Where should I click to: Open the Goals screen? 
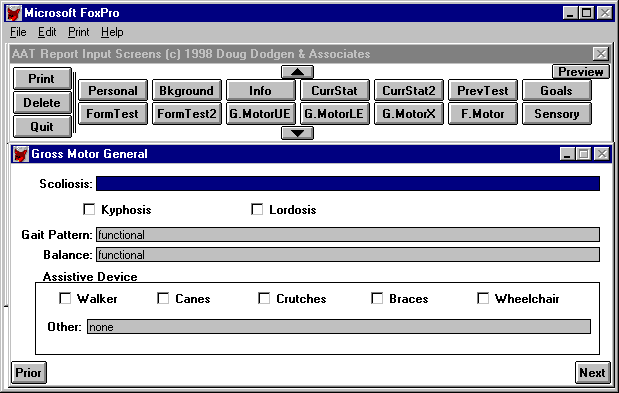point(557,90)
